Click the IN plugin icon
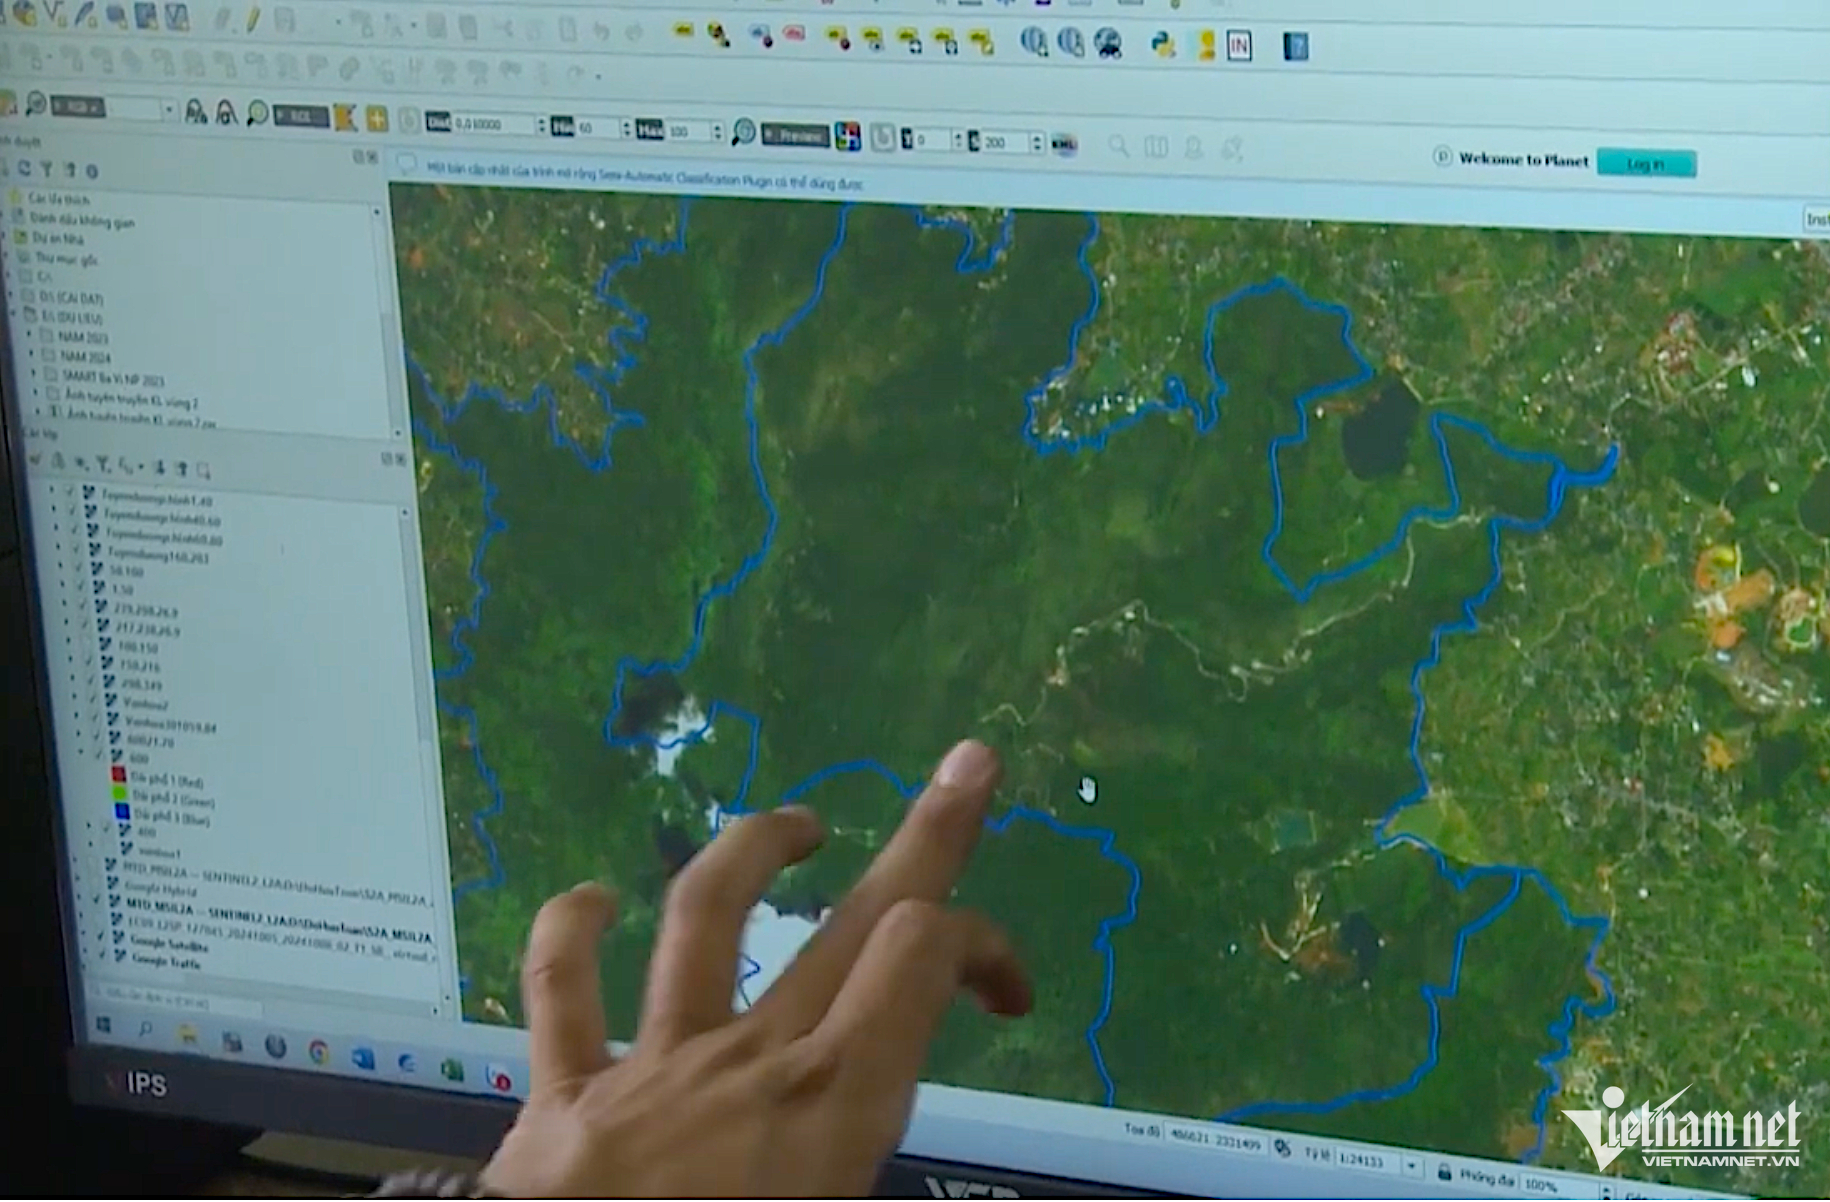This screenshot has width=1830, height=1202. [1238, 46]
